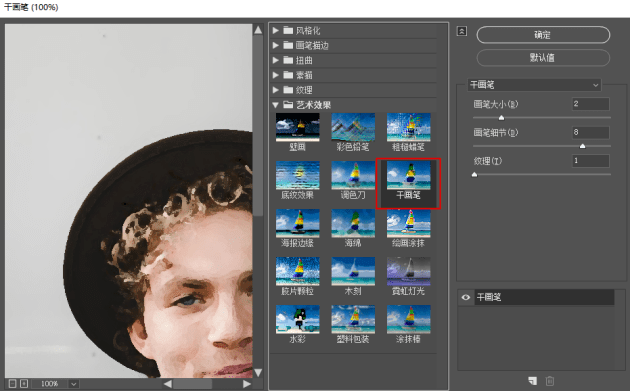630x391 pixels.
Task: Click the new effect layer icon
Action: (533, 381)
